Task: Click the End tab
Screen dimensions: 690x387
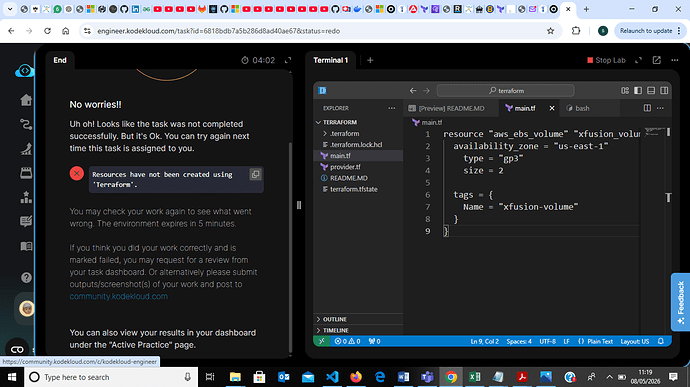Action: 60,60
